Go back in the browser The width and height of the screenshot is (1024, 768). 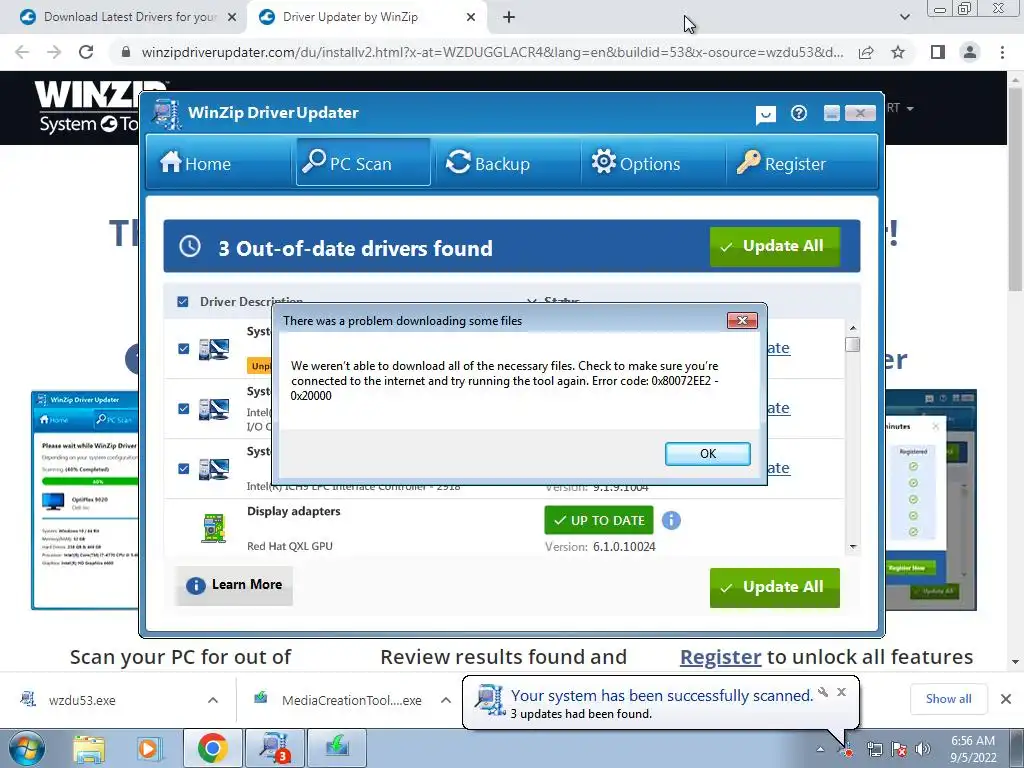(22, 52)
